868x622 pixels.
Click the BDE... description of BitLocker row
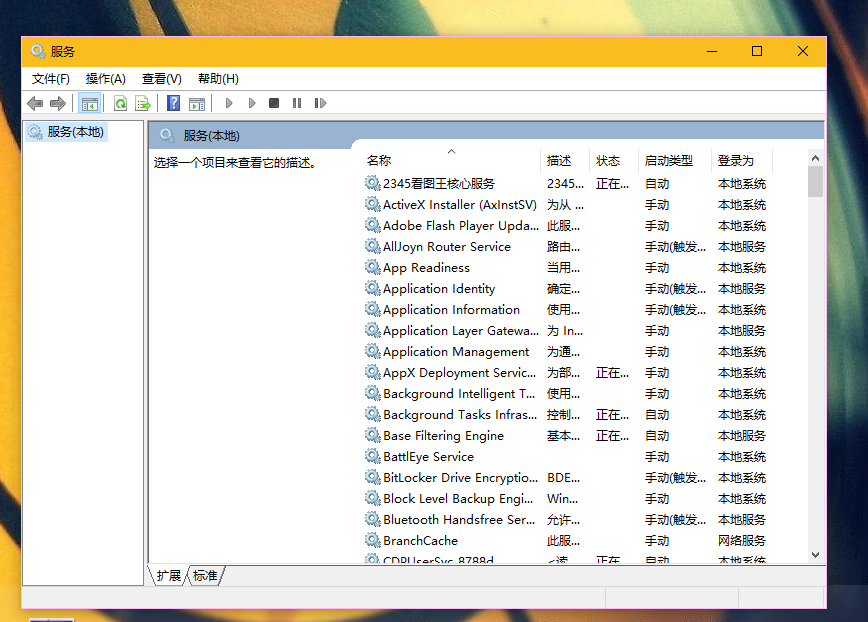564,478
